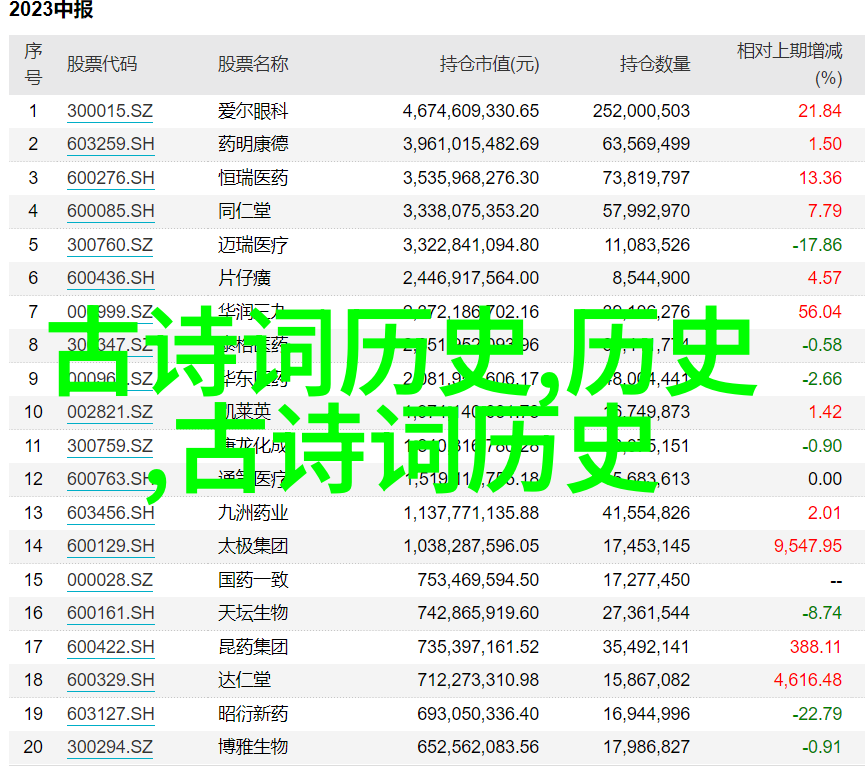Viewport: 865px width, 776px height.
Task: Select the red change value 388.11
Action: pos(815,647)
